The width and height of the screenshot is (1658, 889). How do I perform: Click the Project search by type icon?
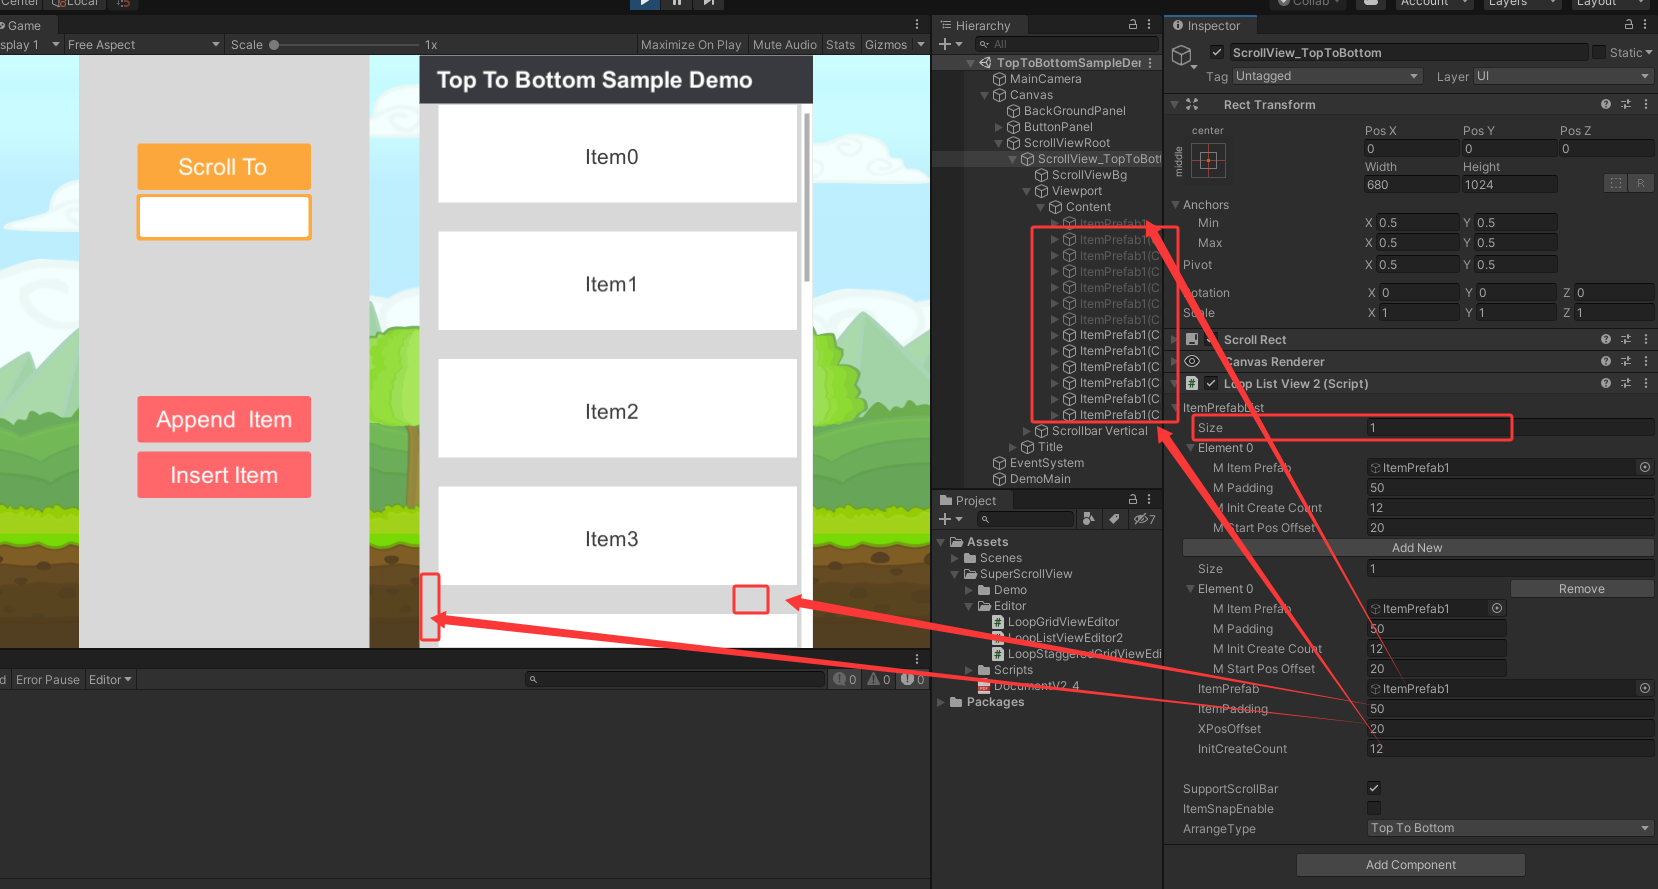pos(1088,518)
